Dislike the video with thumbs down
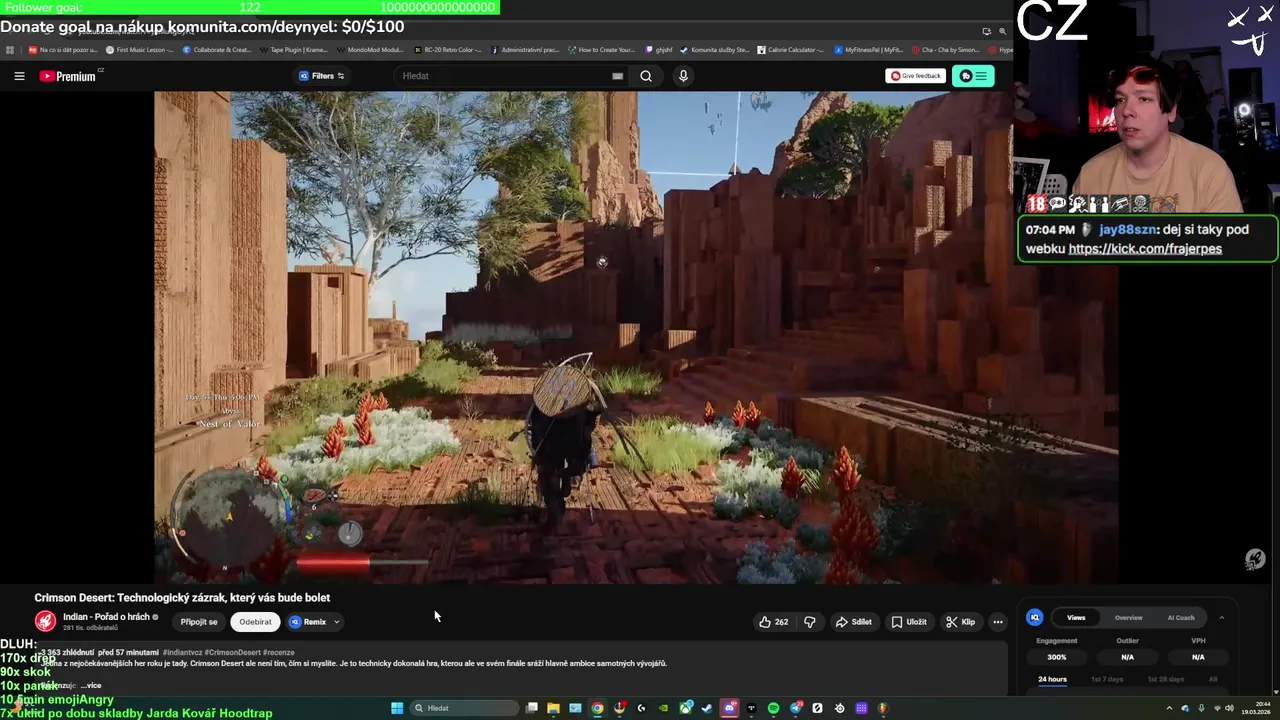 coord(810,622)
